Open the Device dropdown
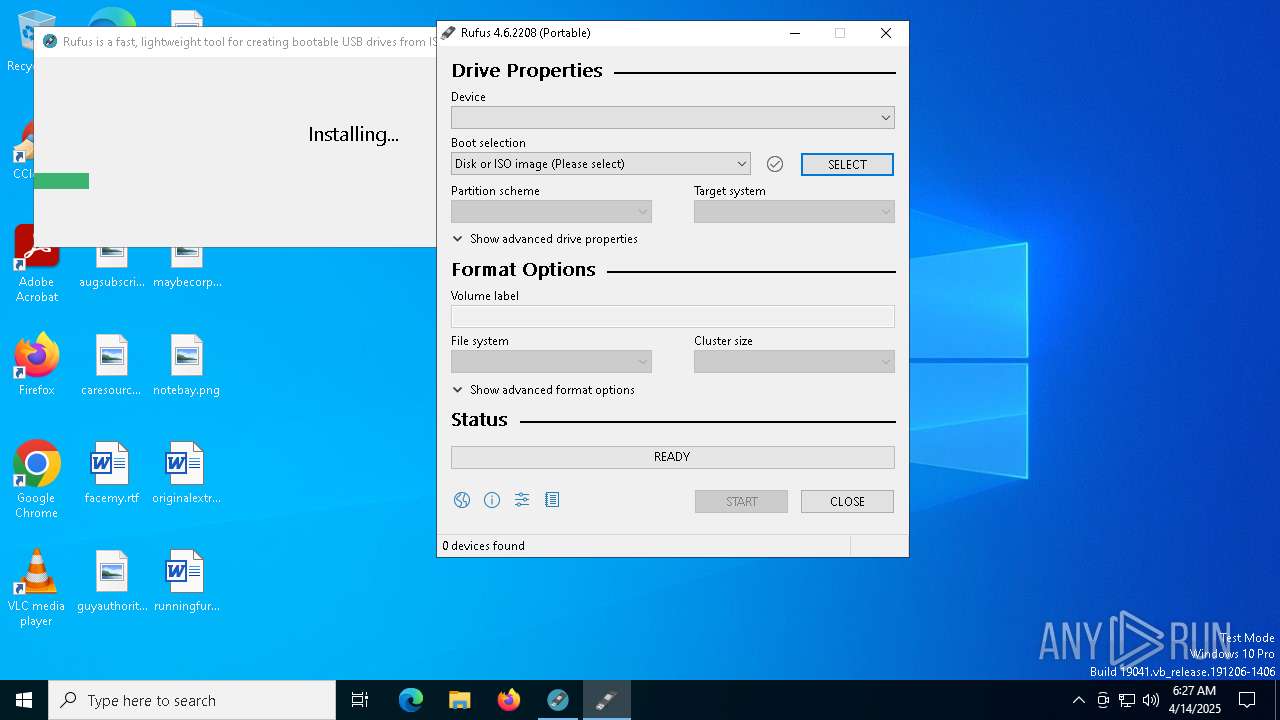This screenshot has height=720, width=1280. pos(673,117)
